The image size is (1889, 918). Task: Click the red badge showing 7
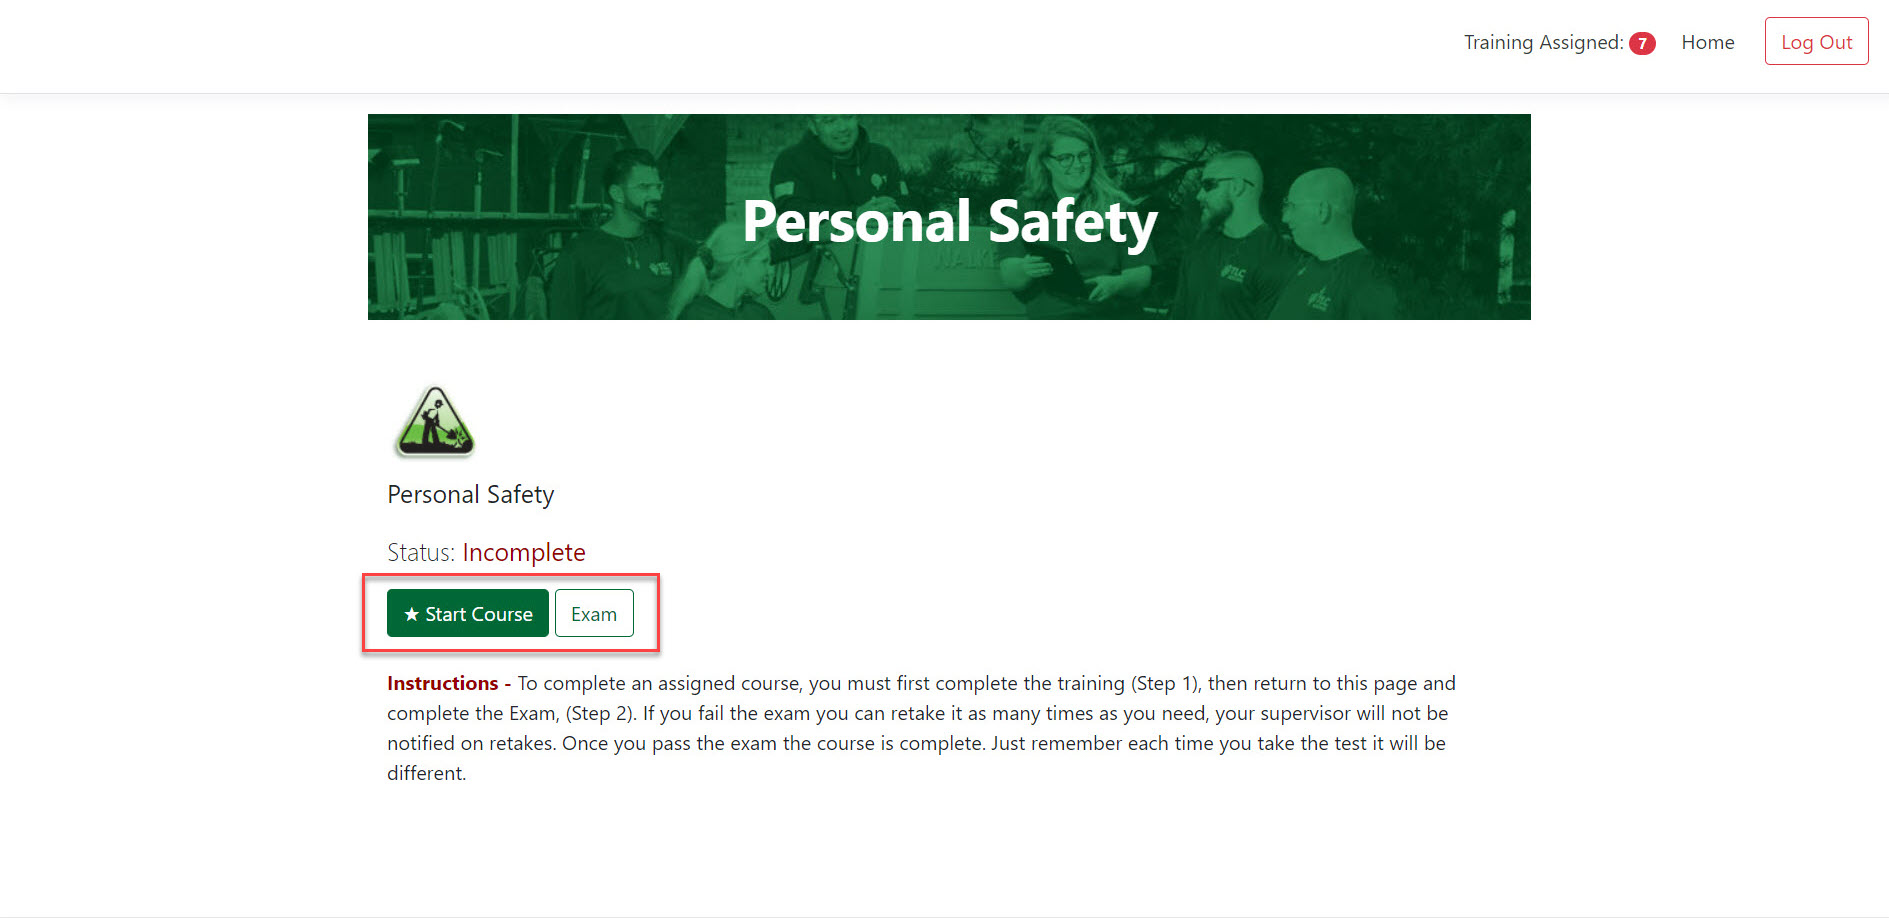(1642, 43)
